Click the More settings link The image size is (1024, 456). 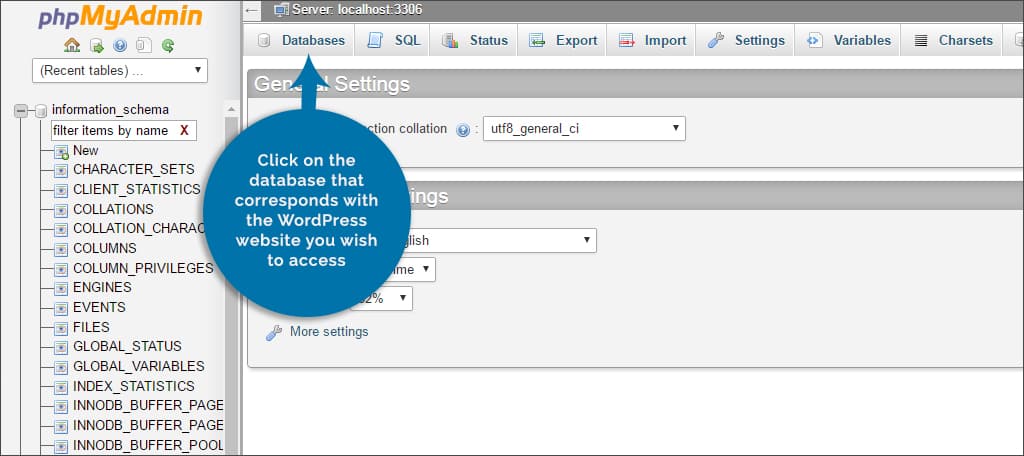coord(328,332)
